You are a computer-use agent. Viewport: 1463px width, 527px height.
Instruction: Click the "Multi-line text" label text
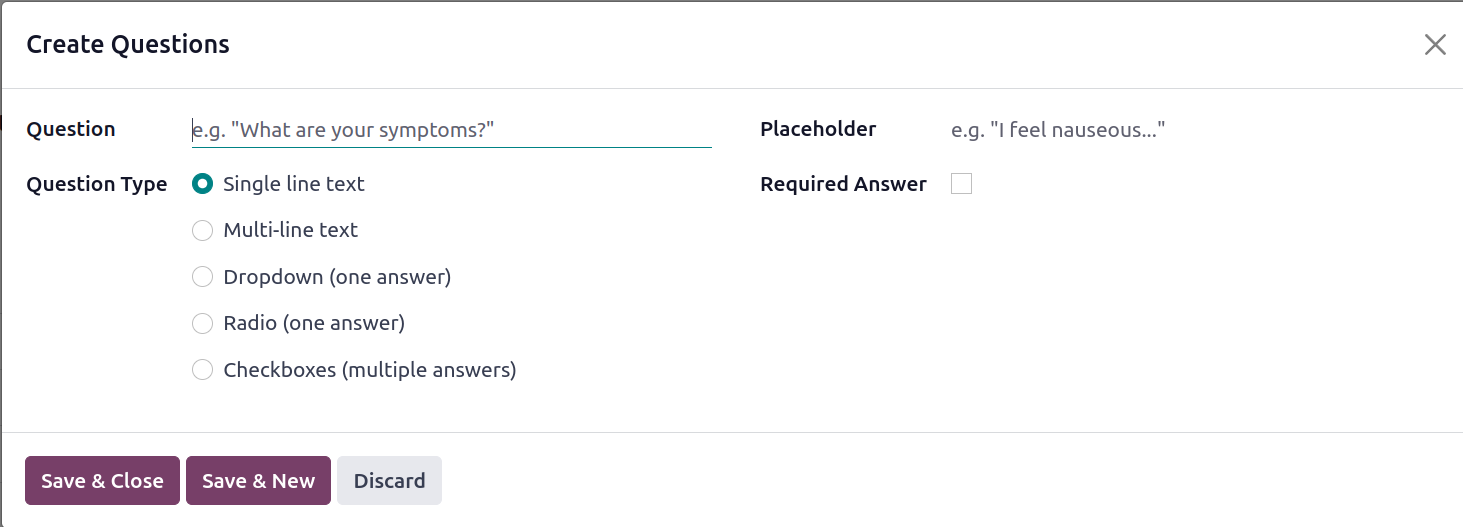pyautogui.click(x=291, y=230)
